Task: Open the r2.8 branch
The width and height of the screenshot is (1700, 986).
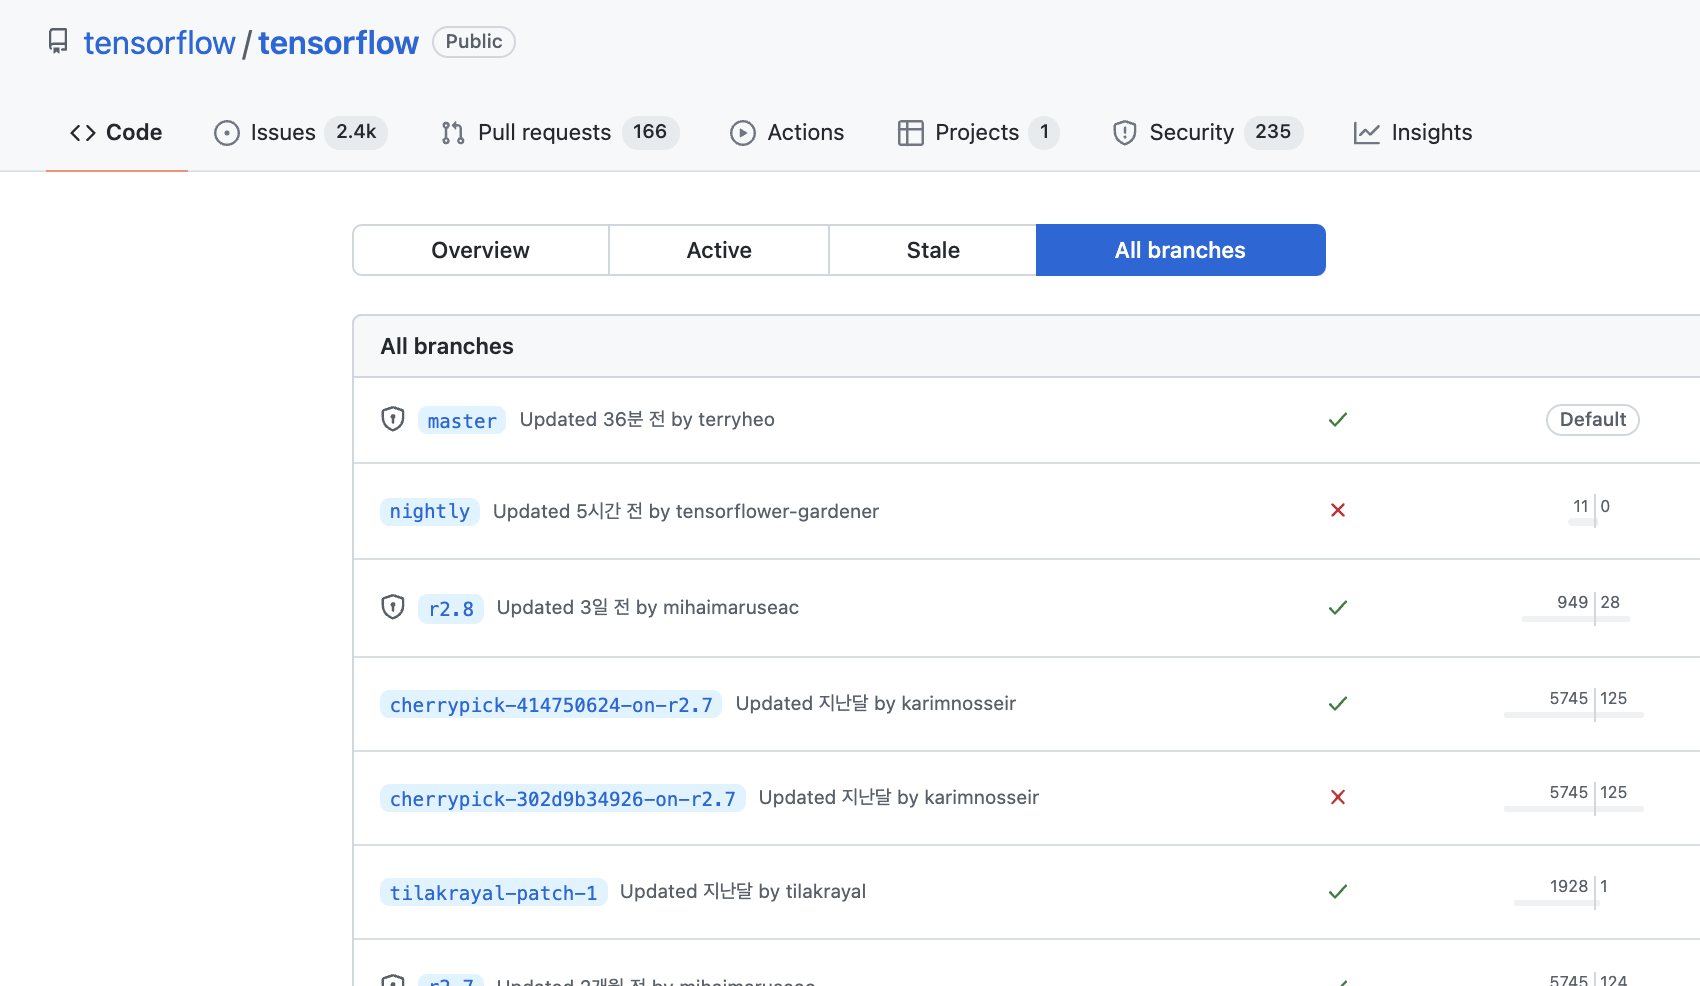Action: click(x=451, y=609)
